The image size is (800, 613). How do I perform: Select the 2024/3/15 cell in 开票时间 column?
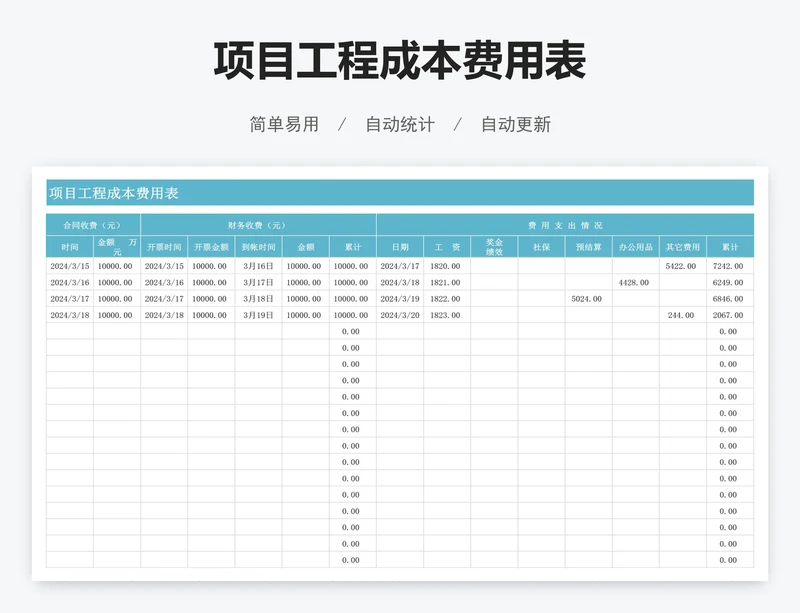[164, 266]
